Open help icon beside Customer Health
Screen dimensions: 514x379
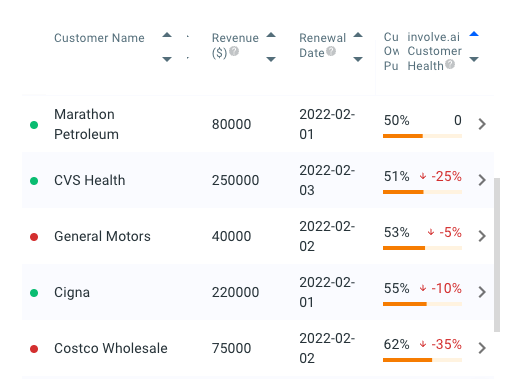click(450, 64)
